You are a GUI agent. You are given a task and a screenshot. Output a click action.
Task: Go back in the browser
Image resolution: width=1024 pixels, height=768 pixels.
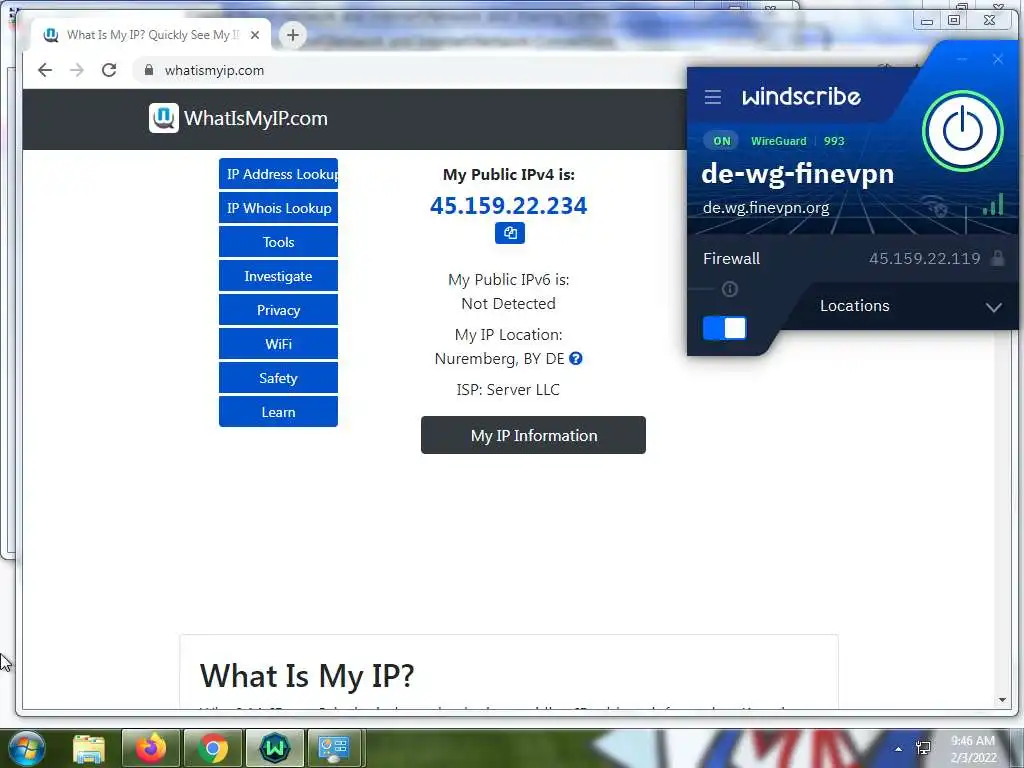(44, 70)
